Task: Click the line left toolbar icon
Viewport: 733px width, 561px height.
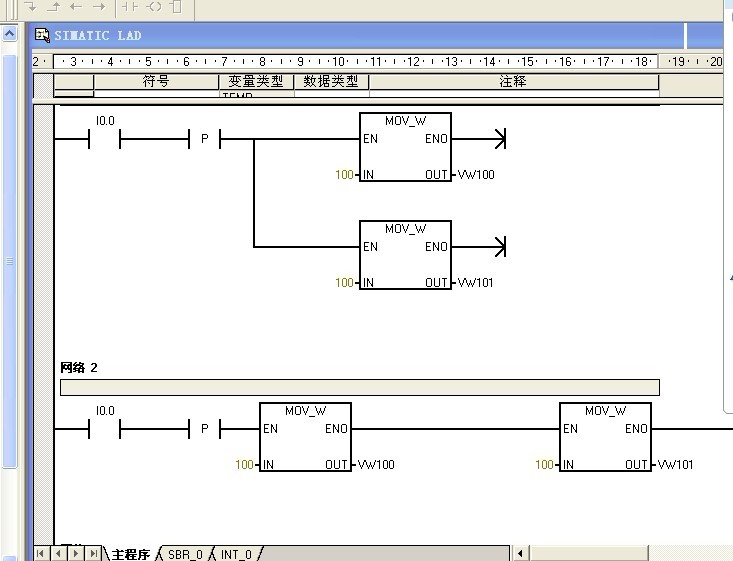Action: pyautogui.click(x=76, y=7)
